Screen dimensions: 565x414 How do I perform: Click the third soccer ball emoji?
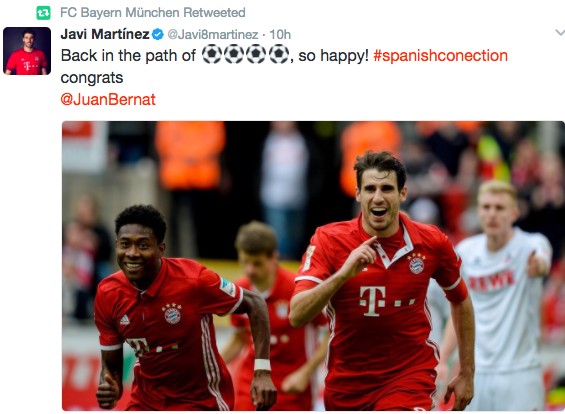coord(256,54)
